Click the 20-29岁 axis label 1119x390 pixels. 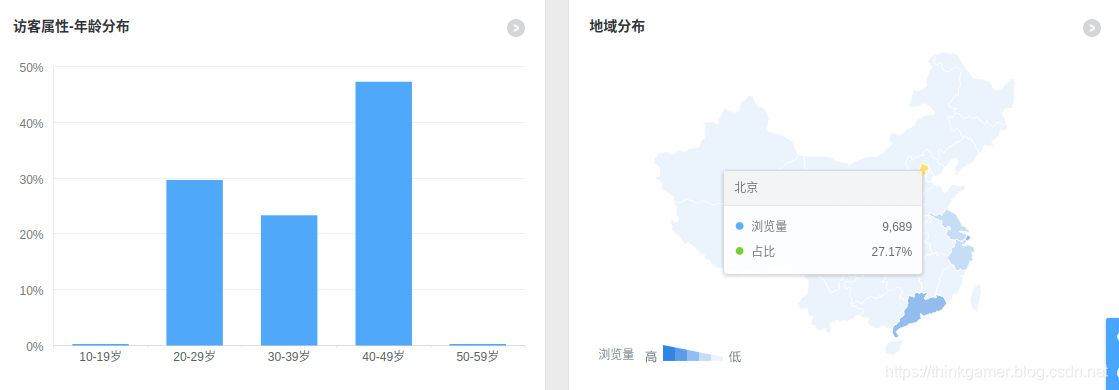[195, 356]
